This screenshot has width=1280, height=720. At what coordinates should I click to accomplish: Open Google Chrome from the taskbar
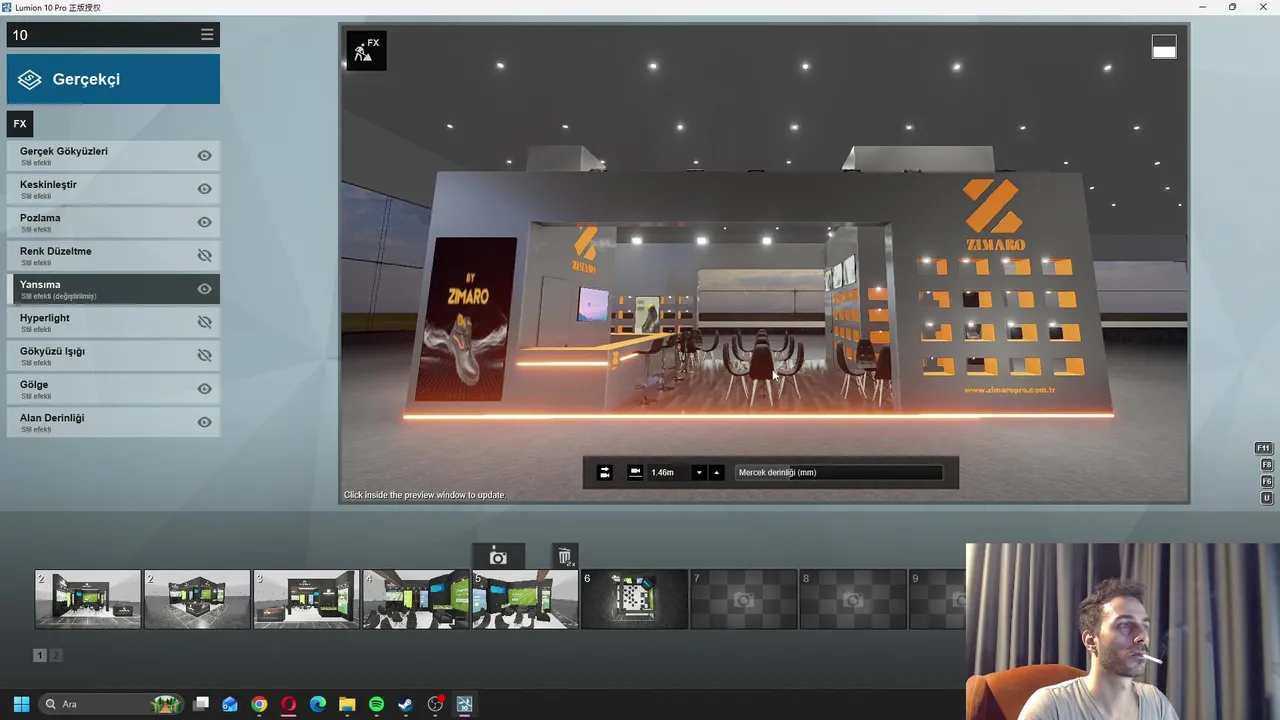[x=259, y=704]
